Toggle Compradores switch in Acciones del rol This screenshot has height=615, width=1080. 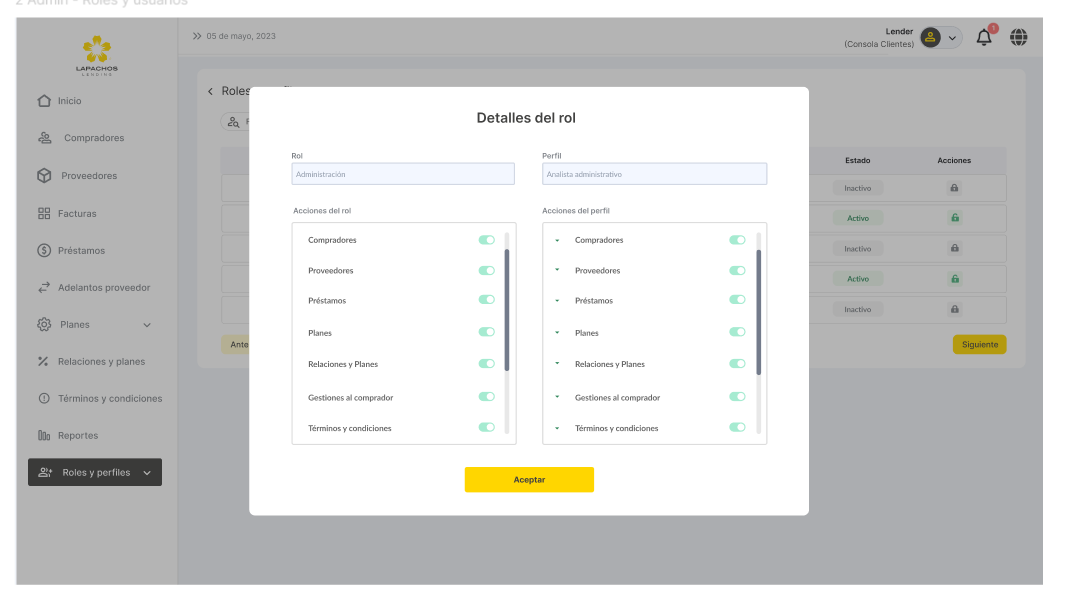tap(486, 240)
